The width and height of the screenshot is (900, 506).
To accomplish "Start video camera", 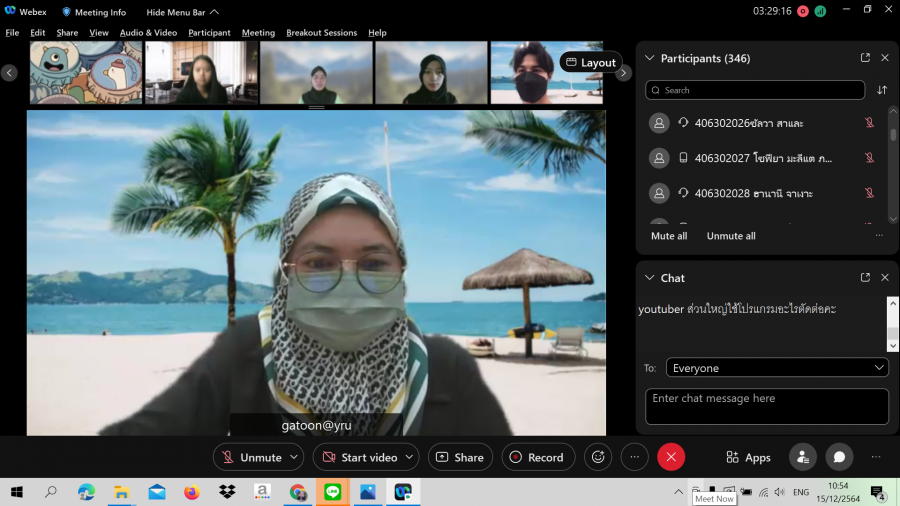I will click(x=358, y=457).
